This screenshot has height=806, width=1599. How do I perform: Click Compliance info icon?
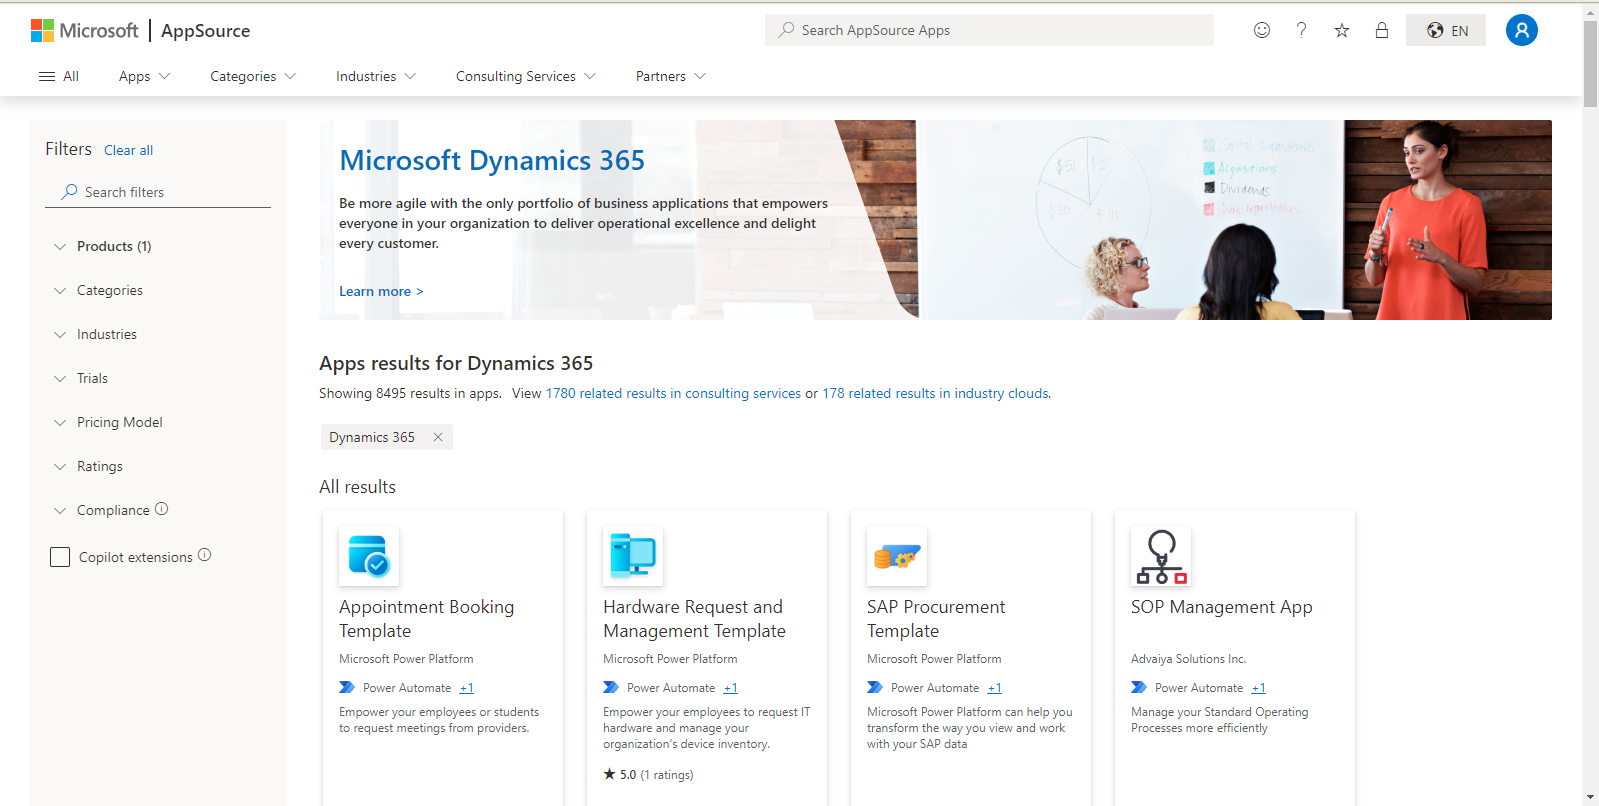tap(162, 509)
